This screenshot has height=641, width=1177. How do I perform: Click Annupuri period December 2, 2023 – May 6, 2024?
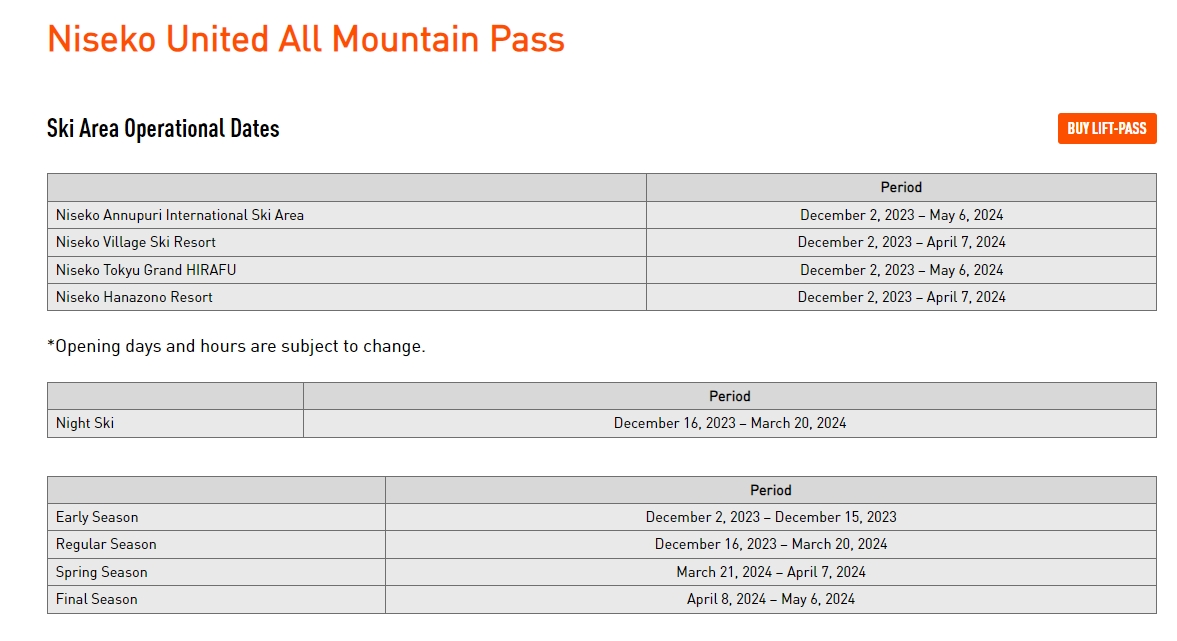902,215
